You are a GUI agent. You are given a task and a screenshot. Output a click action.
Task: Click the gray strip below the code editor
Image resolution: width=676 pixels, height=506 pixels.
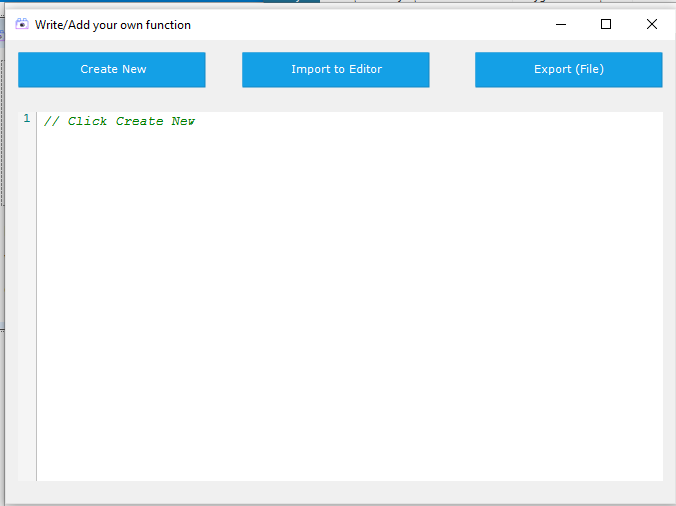[340, 491]
